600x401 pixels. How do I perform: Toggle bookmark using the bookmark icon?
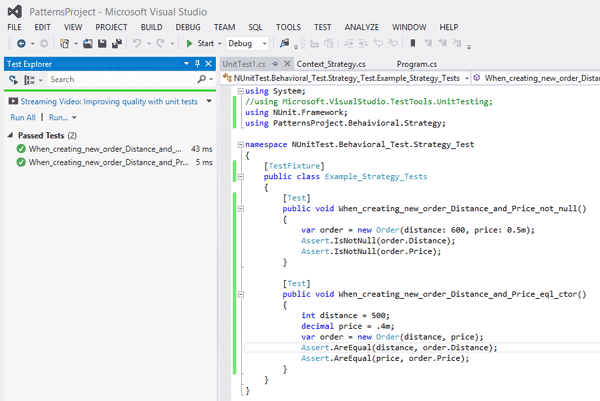point(412,43)
